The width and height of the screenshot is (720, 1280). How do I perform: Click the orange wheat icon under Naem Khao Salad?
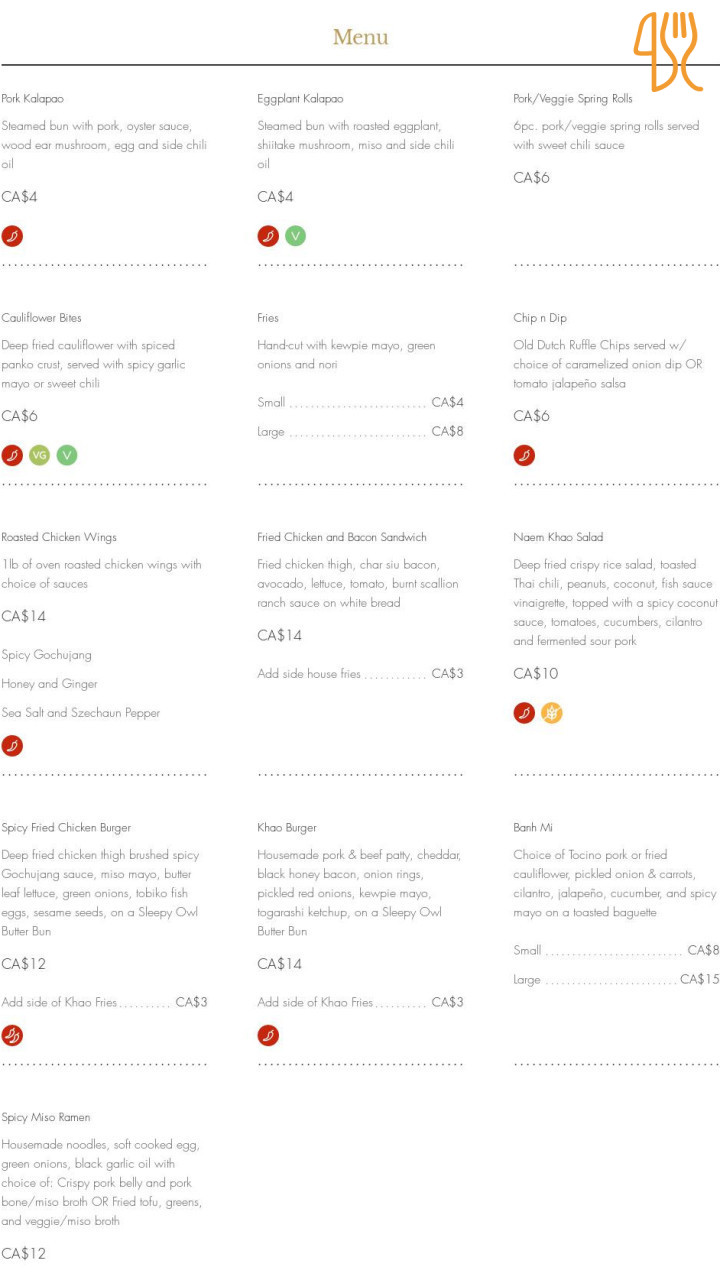coord(551,713)
